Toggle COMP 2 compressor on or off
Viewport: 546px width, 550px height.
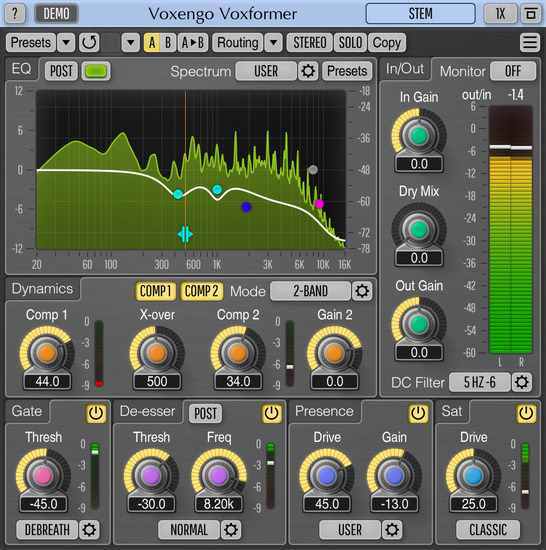tap(201, 291)
